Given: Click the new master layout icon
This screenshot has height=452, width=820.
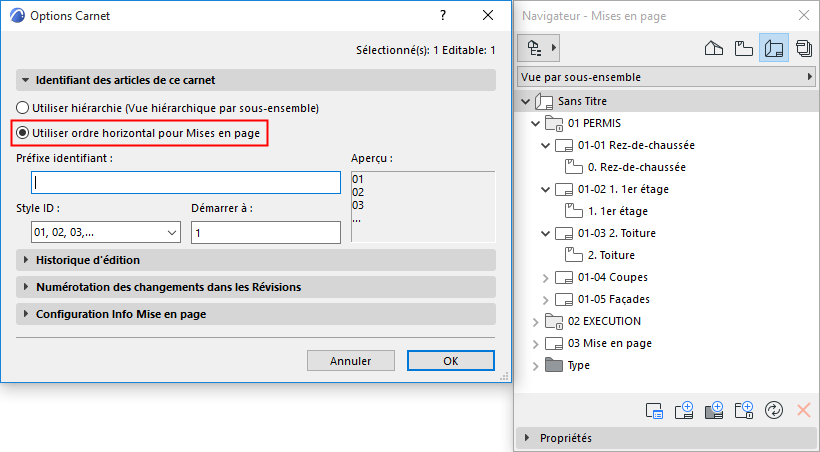Looking at the screenshot, I should [714, 409].
